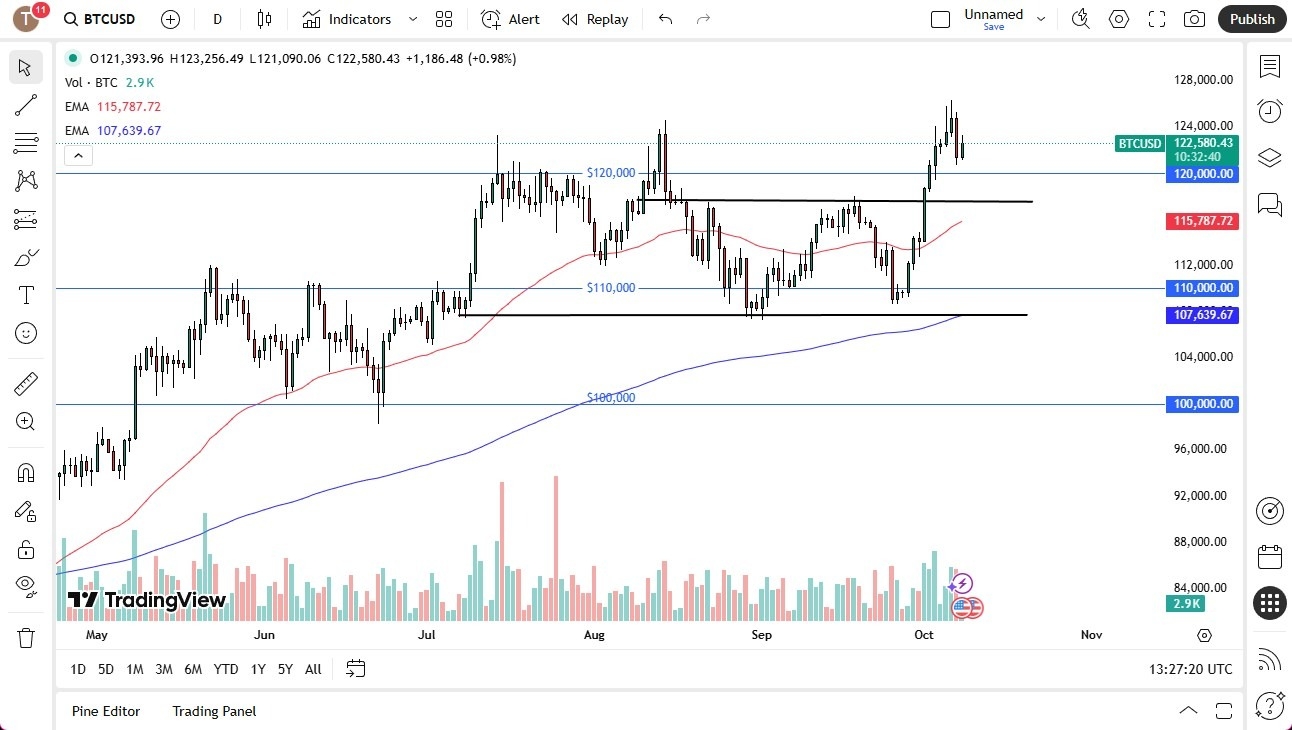Toggle hide all drawings on chart
The width and height of the screenshot is (1292, 730).
[25, 585]
